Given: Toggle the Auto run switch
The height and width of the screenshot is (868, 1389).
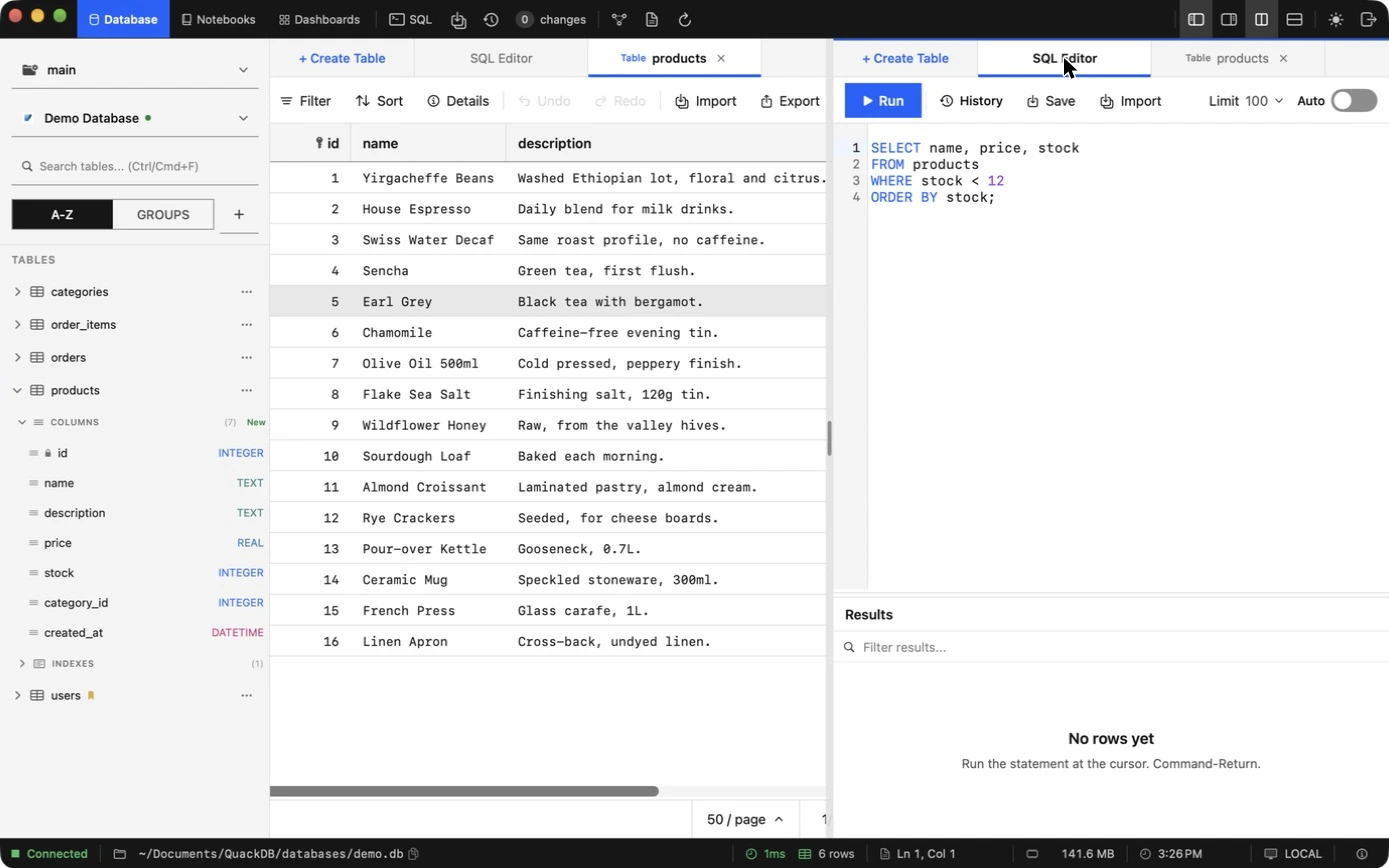Looking at the screenshot, I should click(x=1354, y=101).
